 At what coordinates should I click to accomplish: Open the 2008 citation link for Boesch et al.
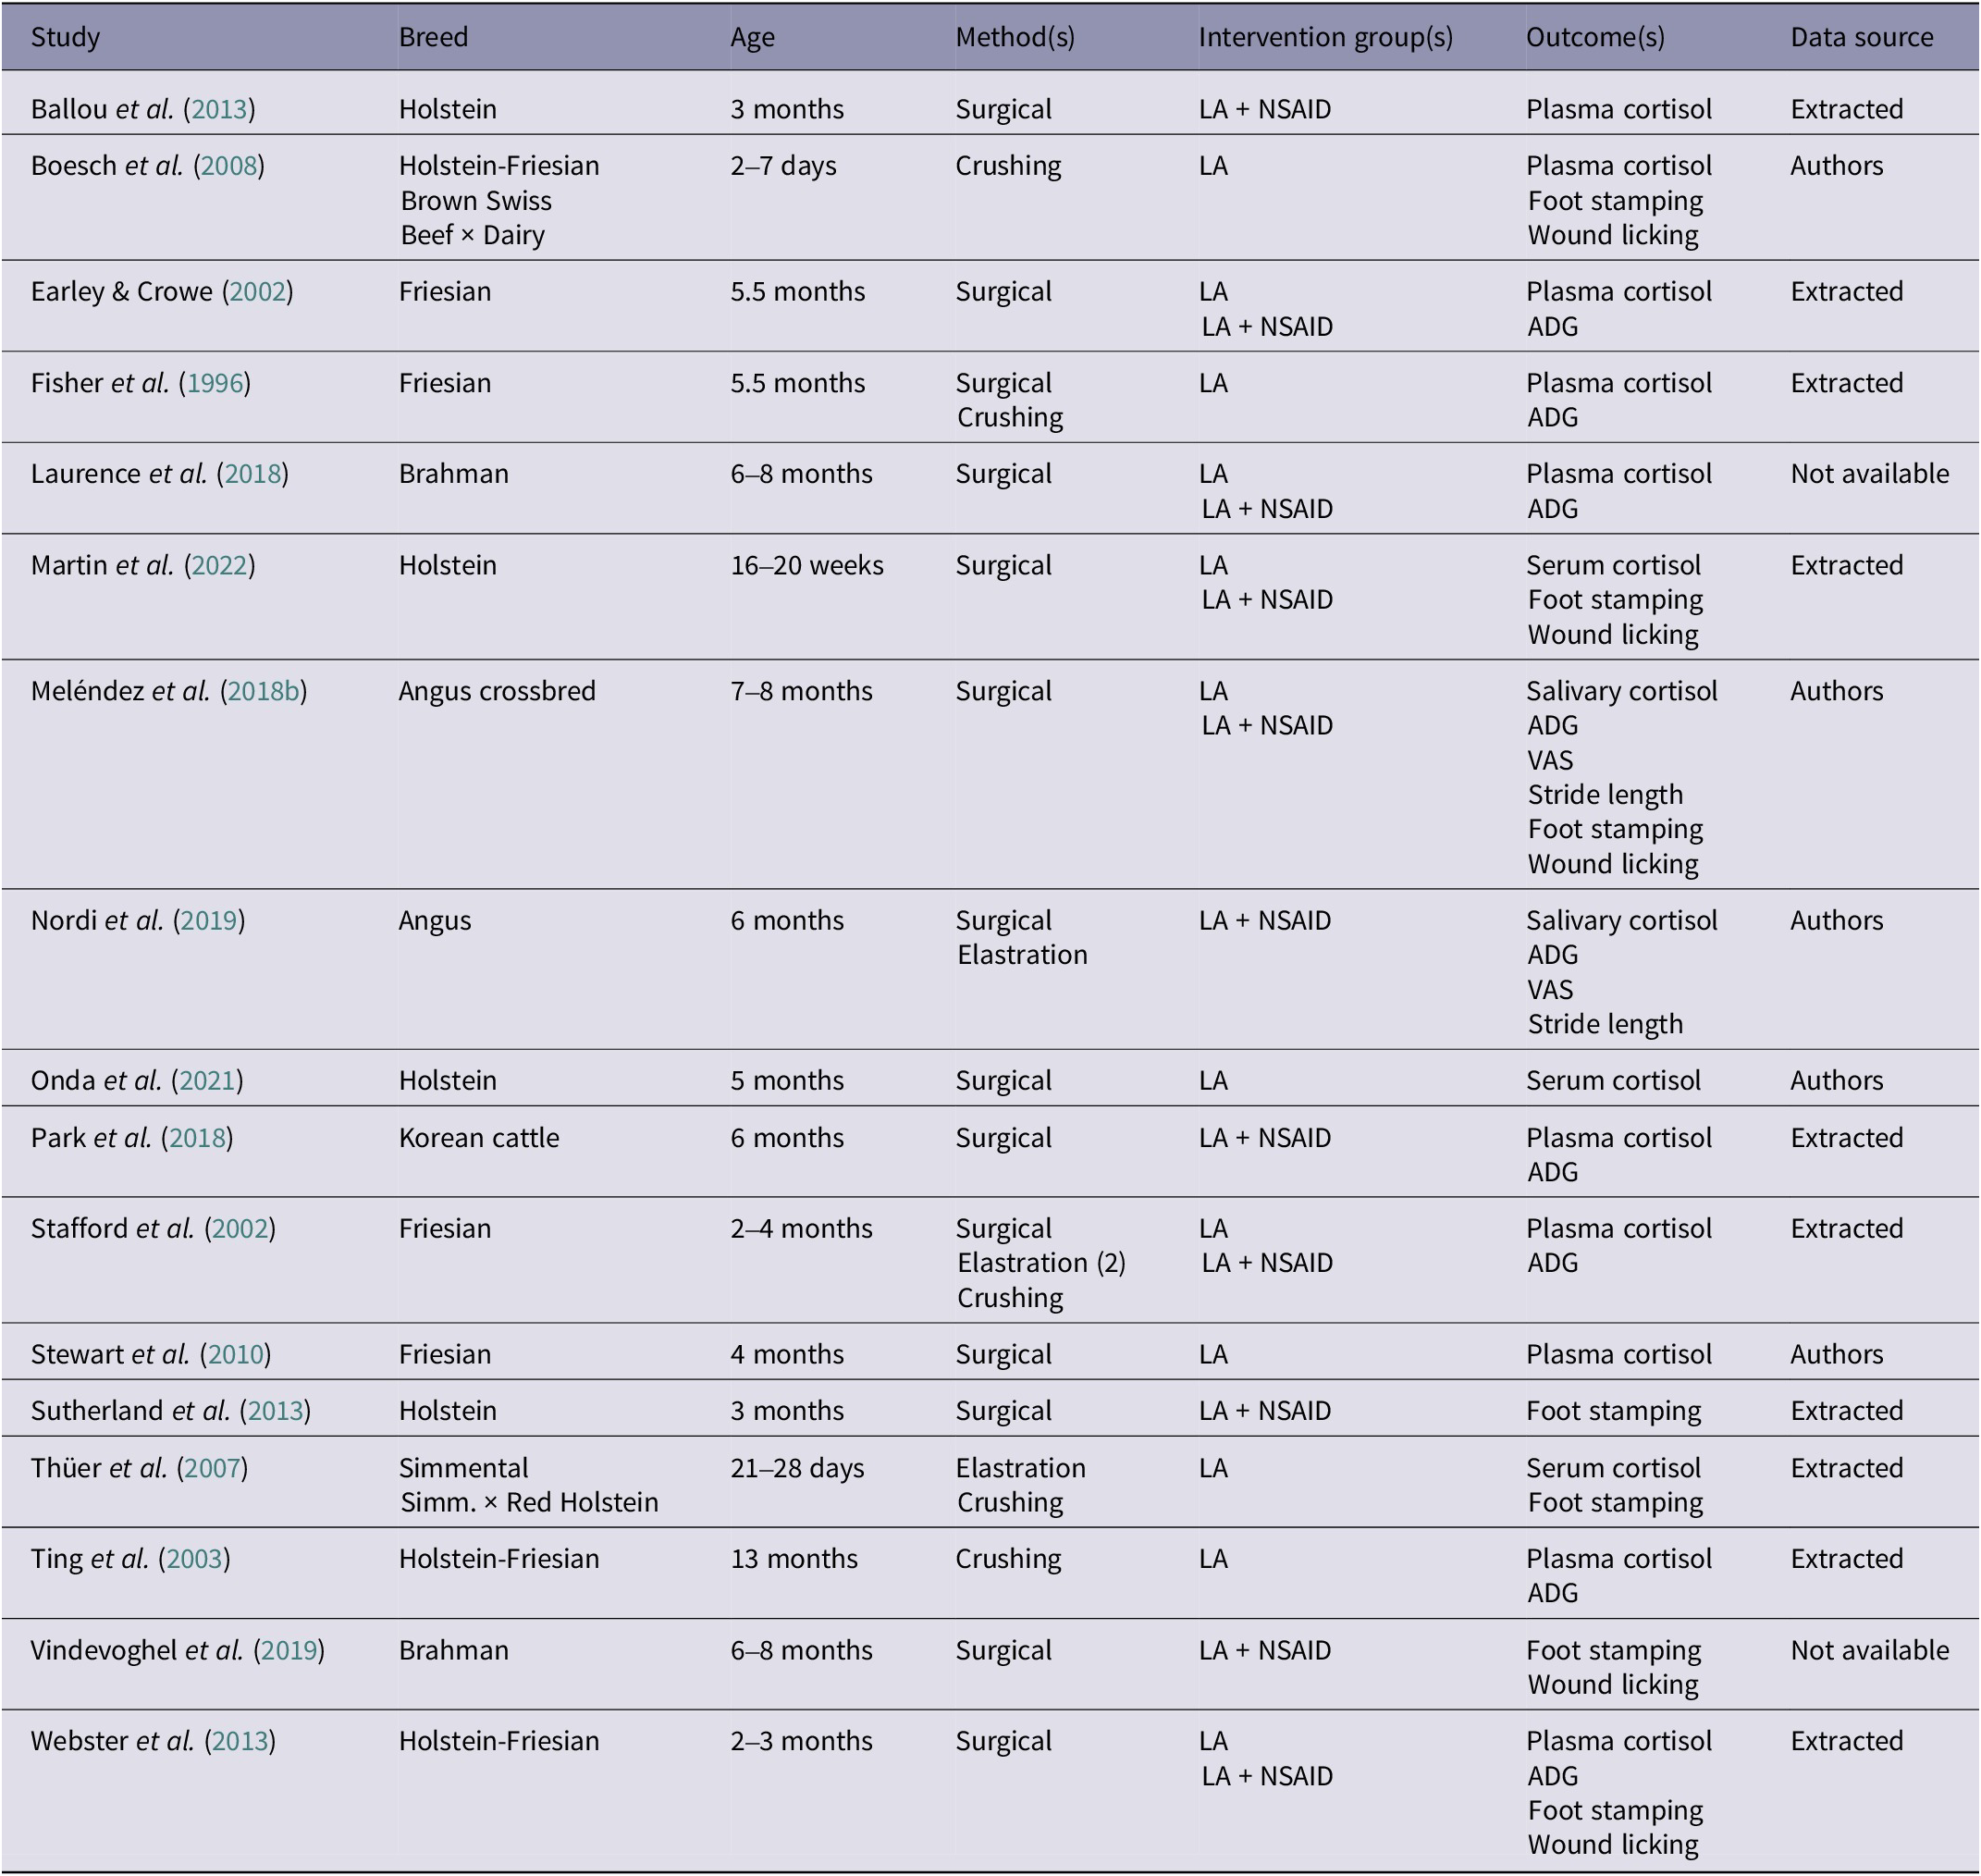tap(229, 165)
